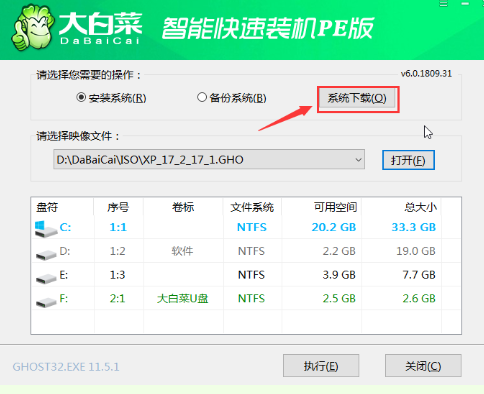
Task: Minimize the DaBaiCai window
Action: pyautogui.click(x=465, y=4)
